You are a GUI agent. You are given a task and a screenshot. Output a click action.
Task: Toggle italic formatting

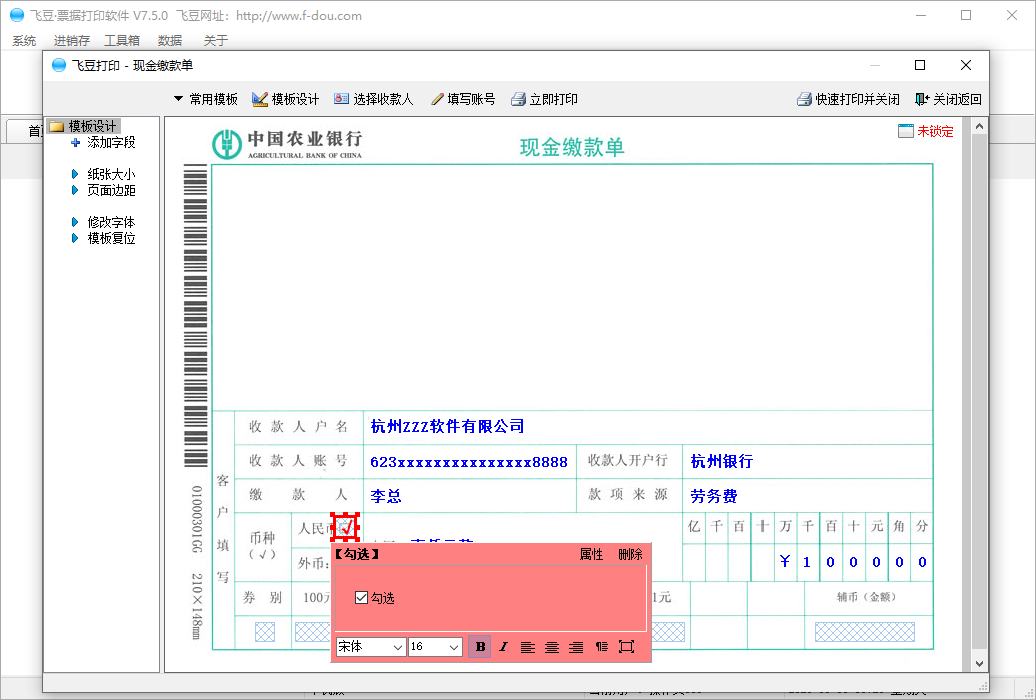[503, 646]
